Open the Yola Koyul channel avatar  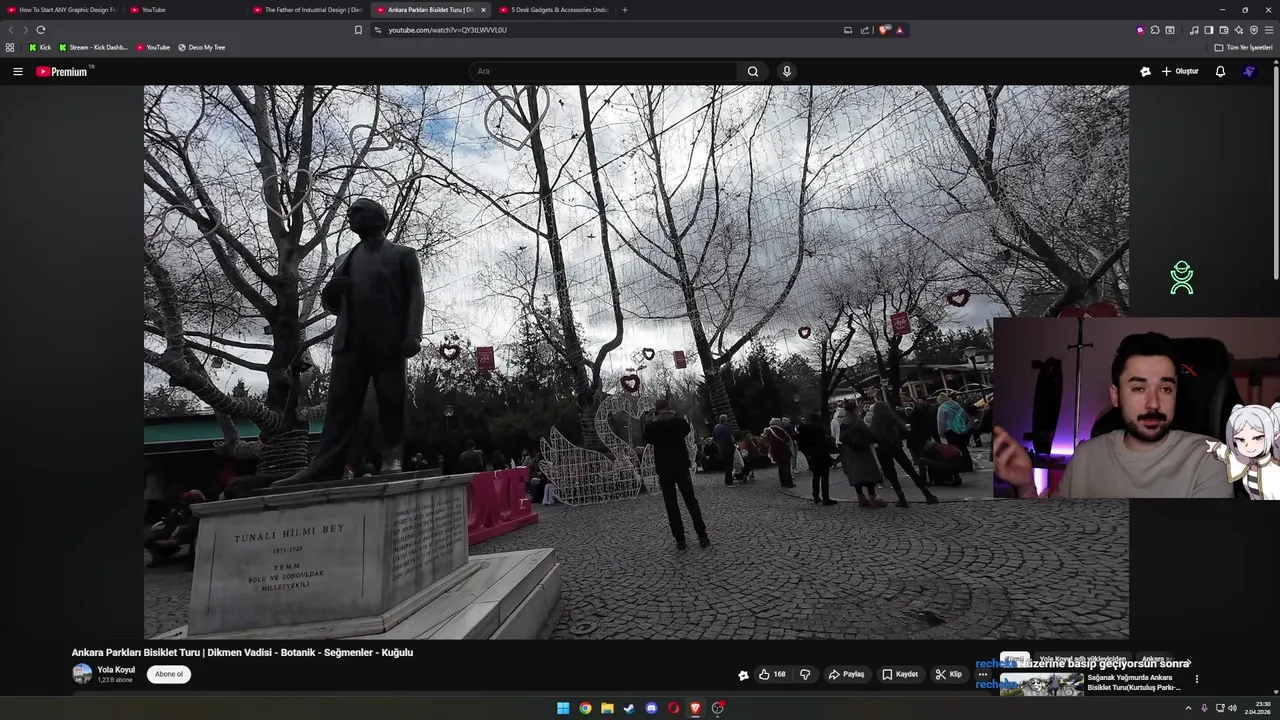tap(82, 674)
